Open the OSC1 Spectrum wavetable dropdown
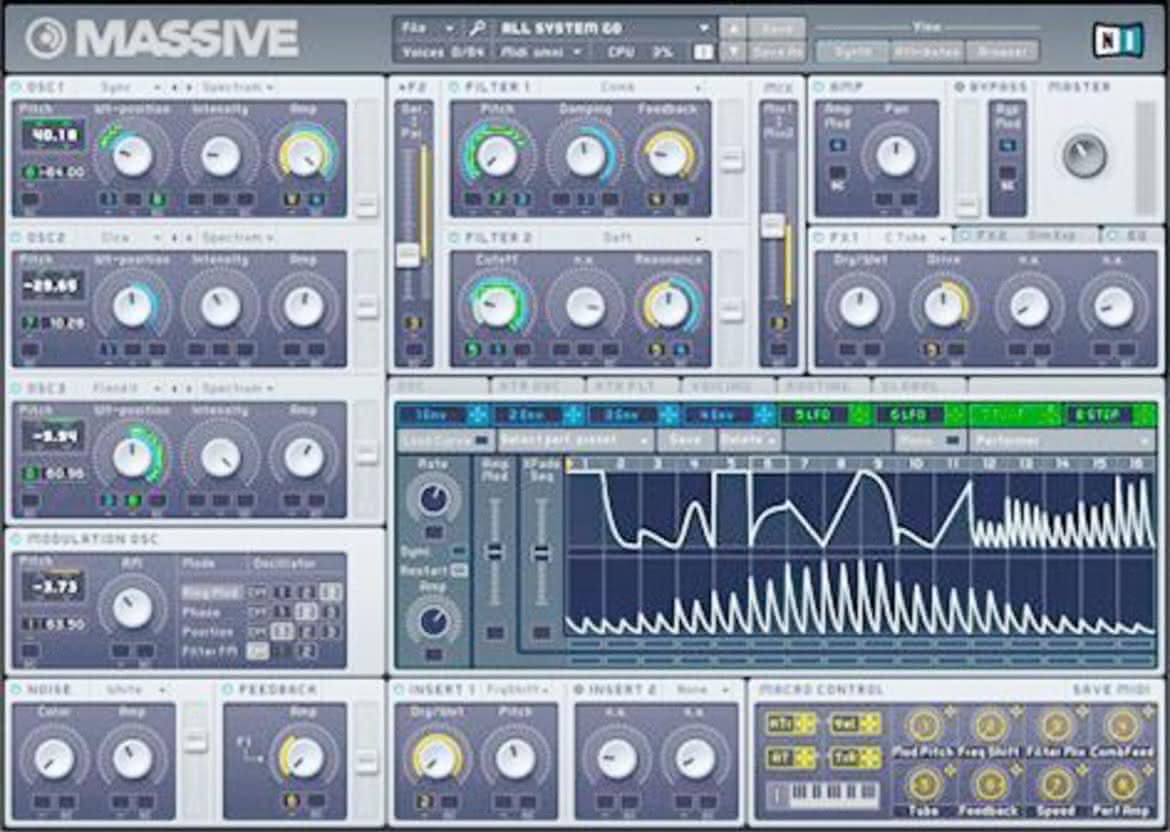Image resolution: width=1170 pixels, height=832 pixels. (x=237, y=87)
